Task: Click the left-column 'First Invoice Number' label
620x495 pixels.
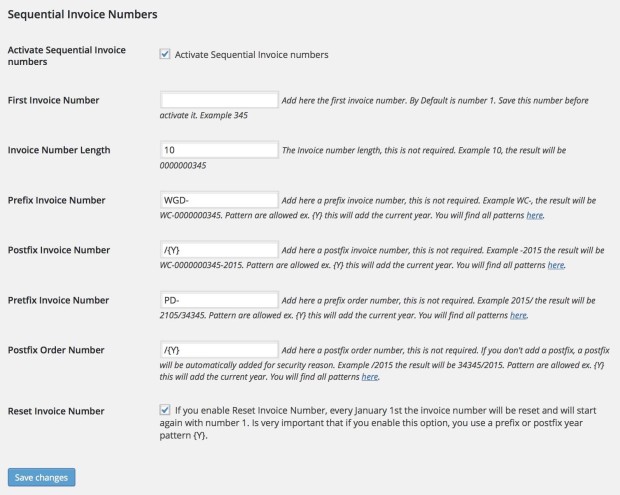Action: point(53,100)
